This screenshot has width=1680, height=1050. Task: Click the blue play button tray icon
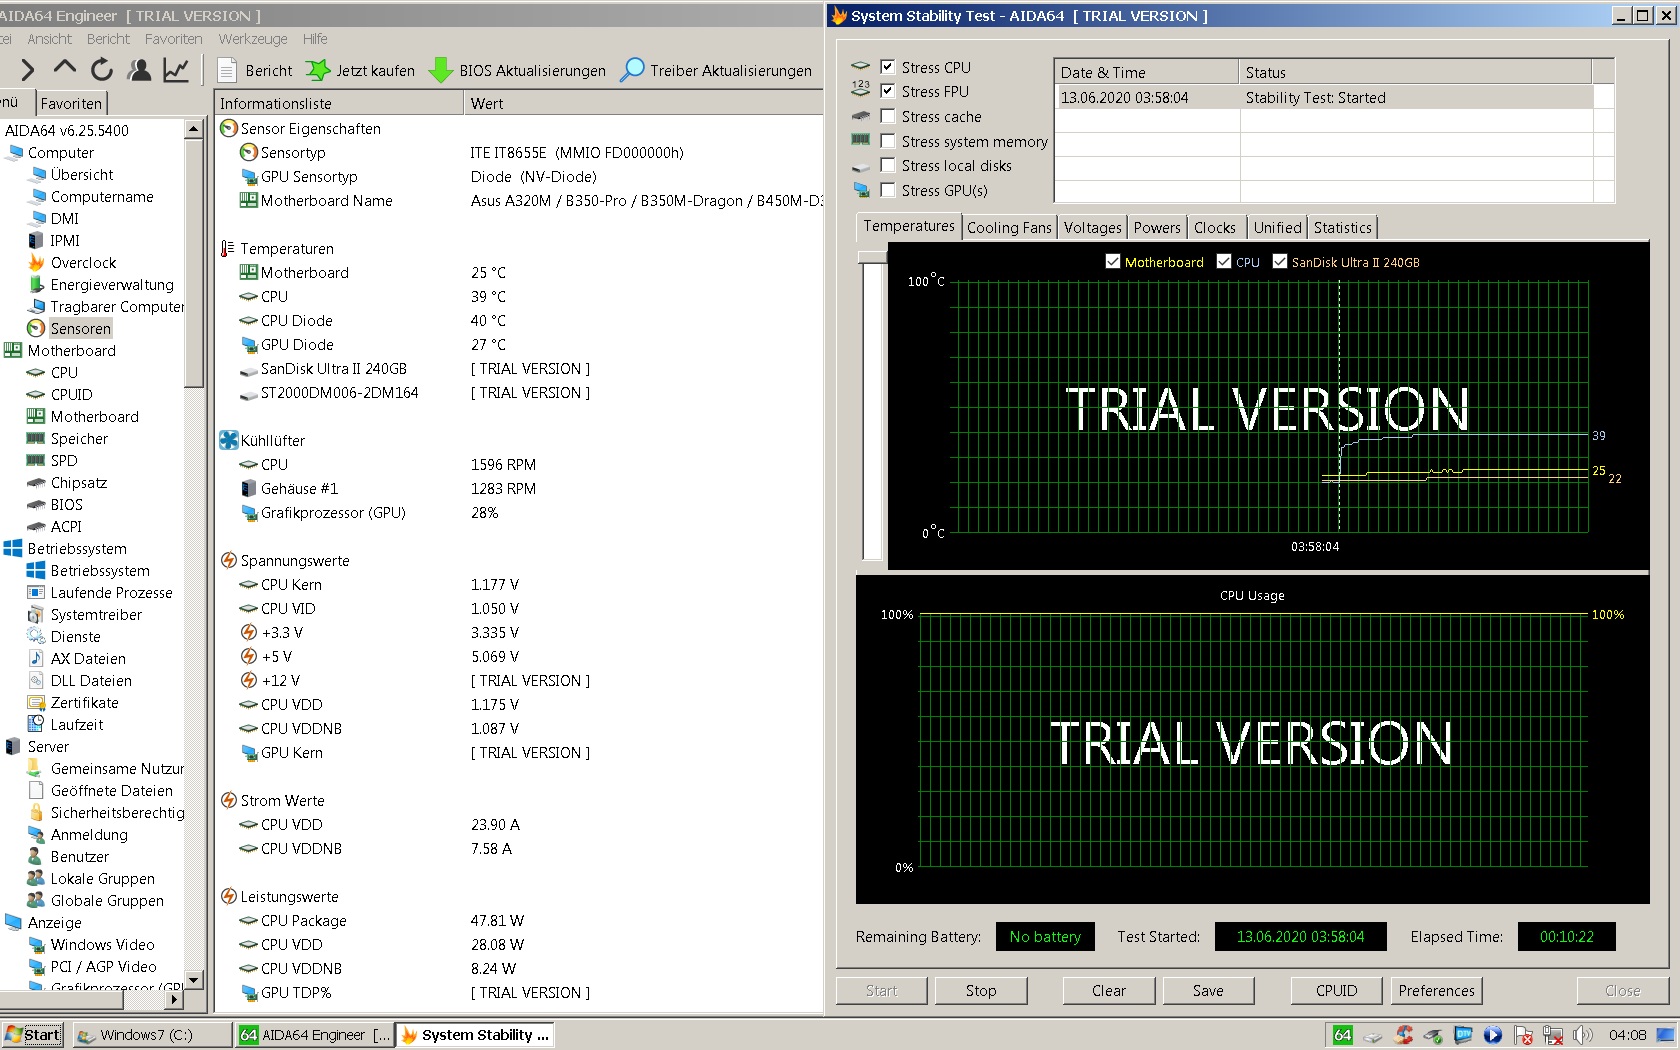click(x=1493, y=1035)
